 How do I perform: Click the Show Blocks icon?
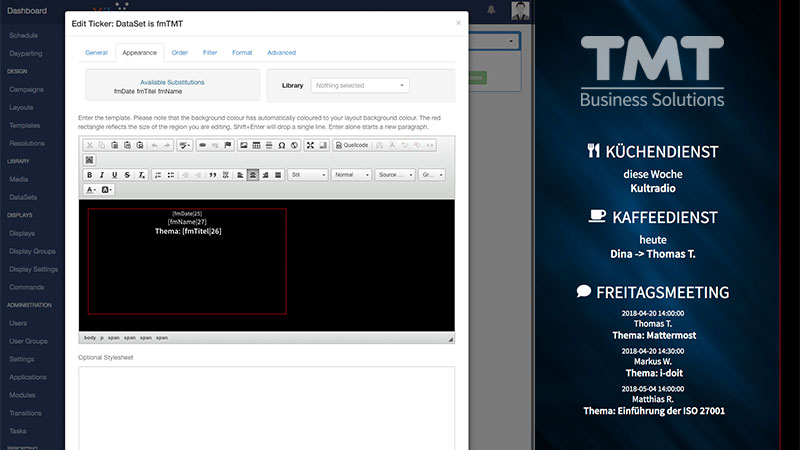click(322, 145)
